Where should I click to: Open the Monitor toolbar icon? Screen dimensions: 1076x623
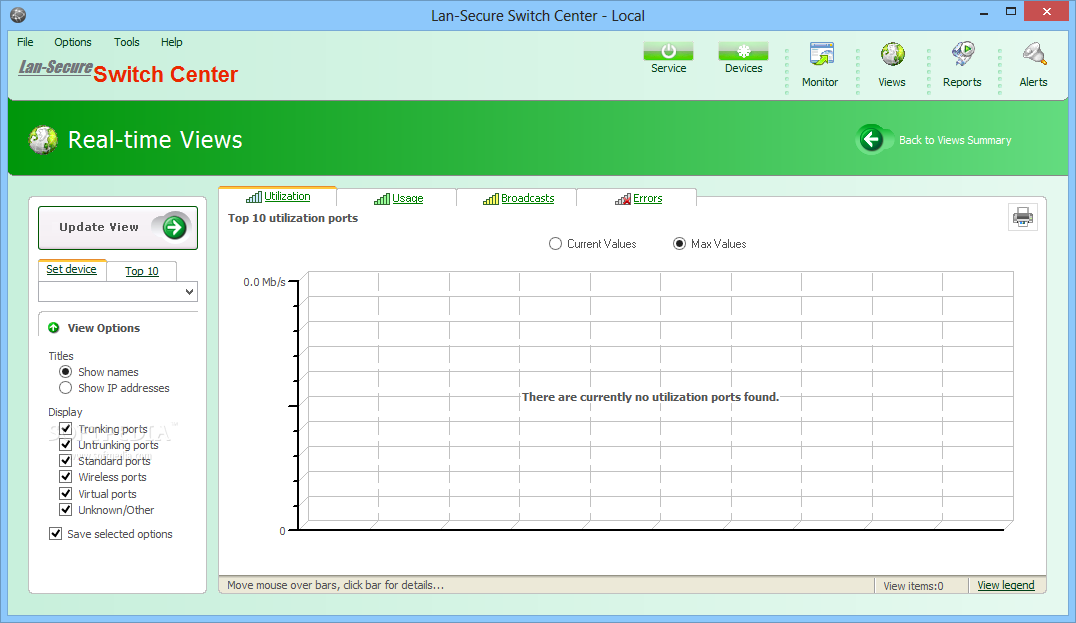(x=821, y=54)
